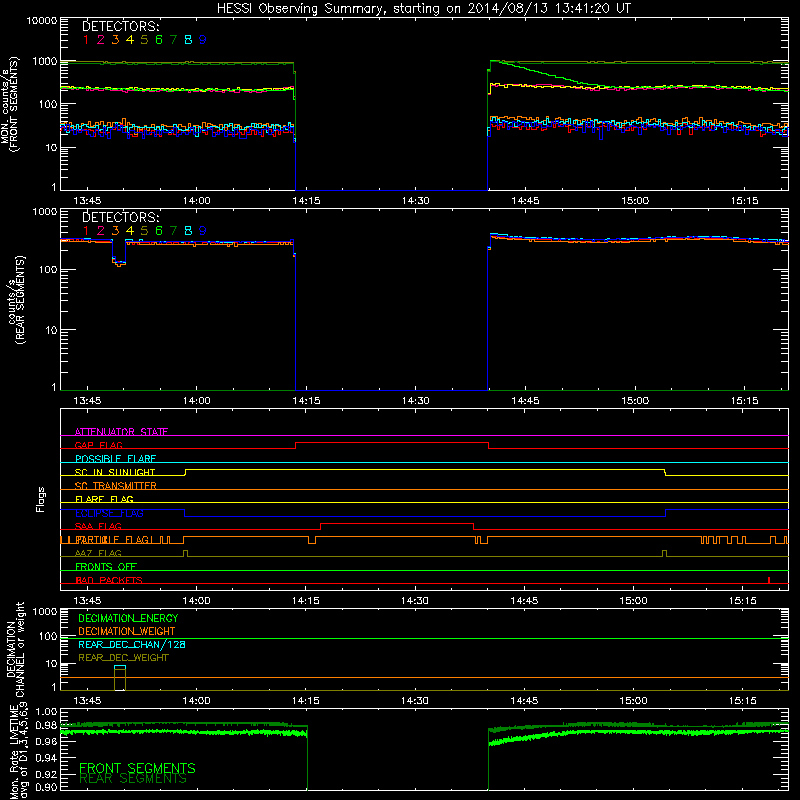Select red detector 1 in rear segments legend
This screenshot has width=800, height=800.
(86, 231)
